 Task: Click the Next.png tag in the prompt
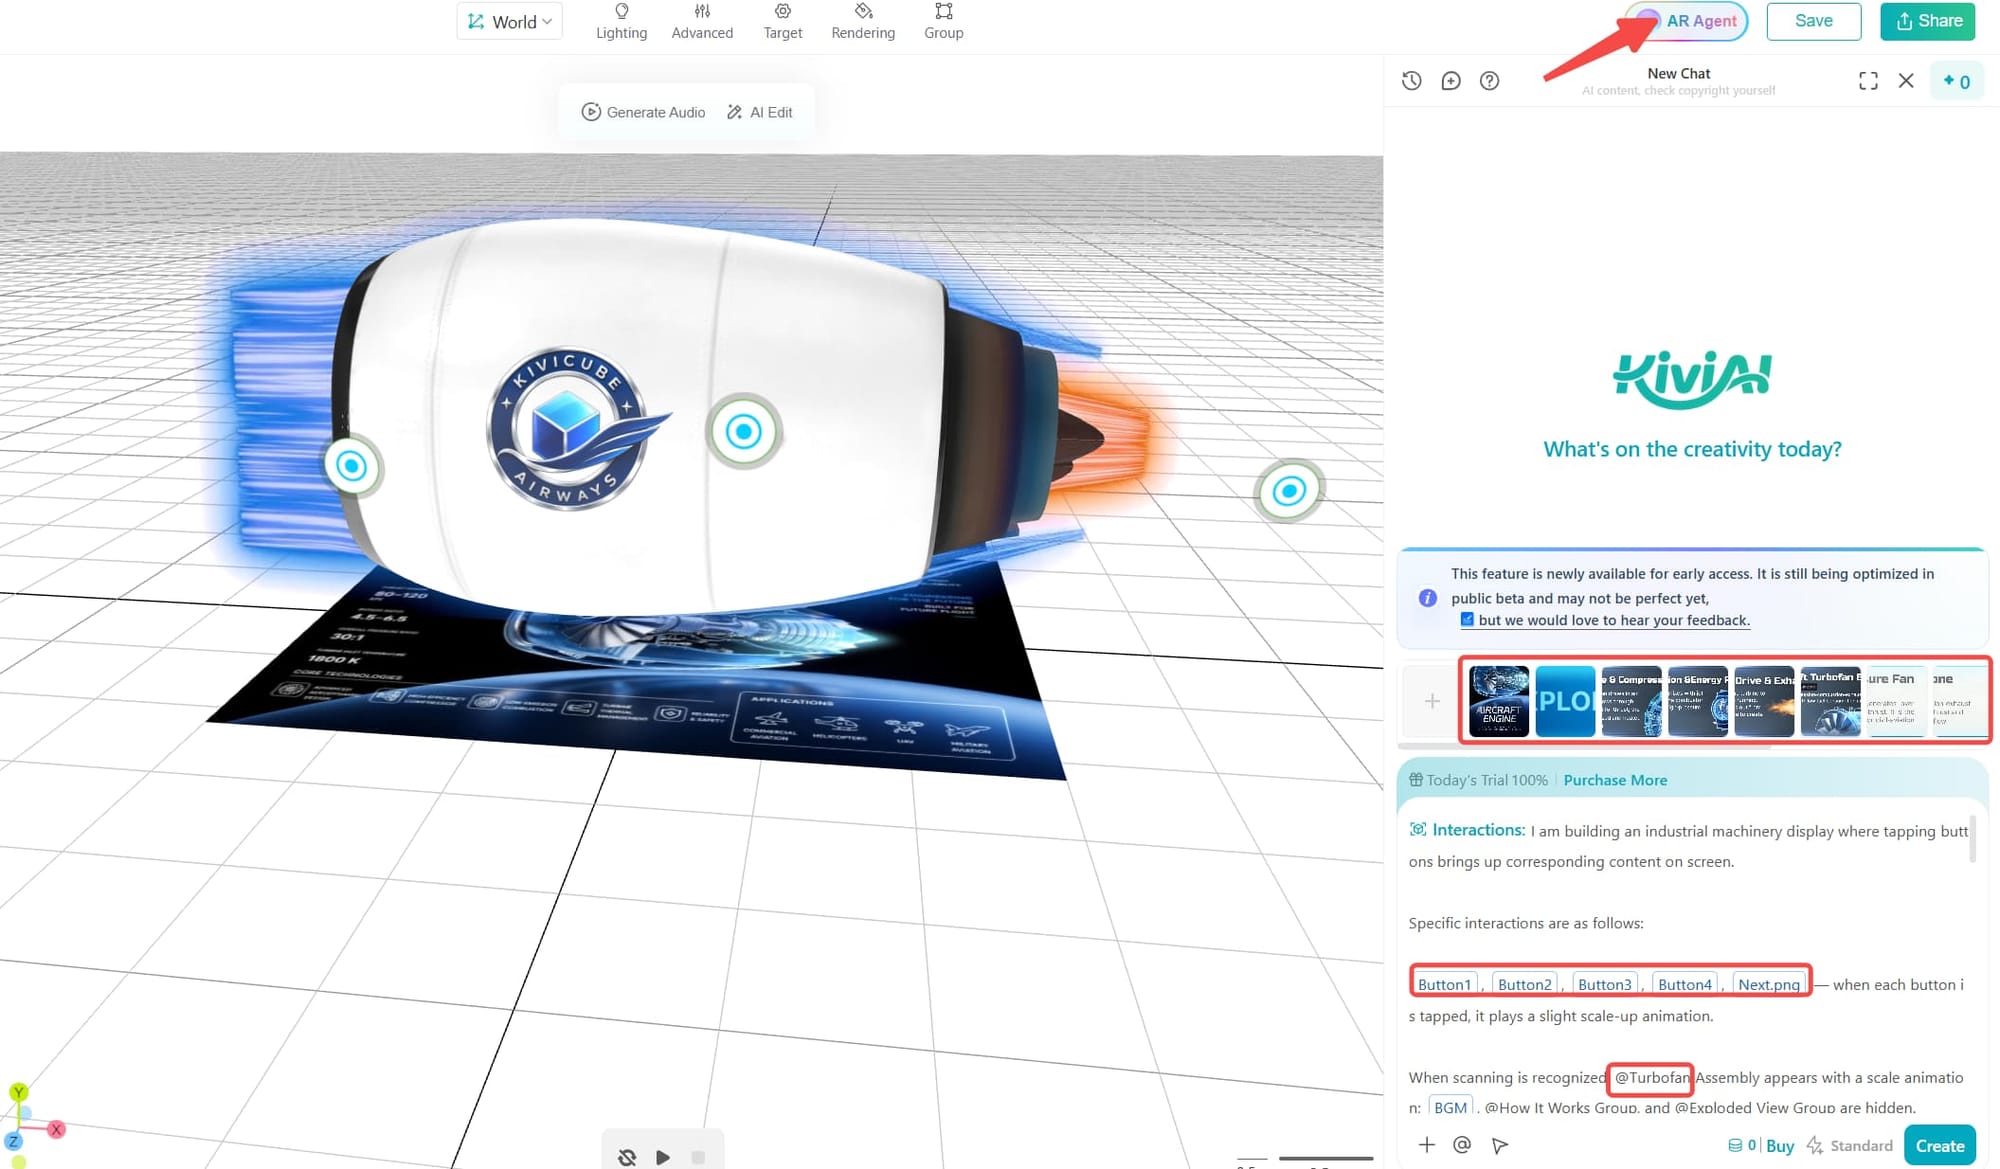click(1768, 984)
